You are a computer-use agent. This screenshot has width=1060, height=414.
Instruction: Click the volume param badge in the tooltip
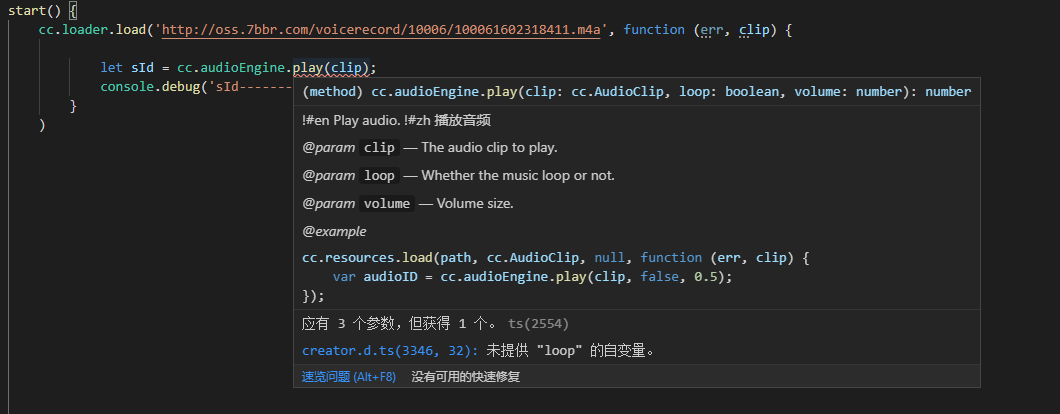coord(386,204)
